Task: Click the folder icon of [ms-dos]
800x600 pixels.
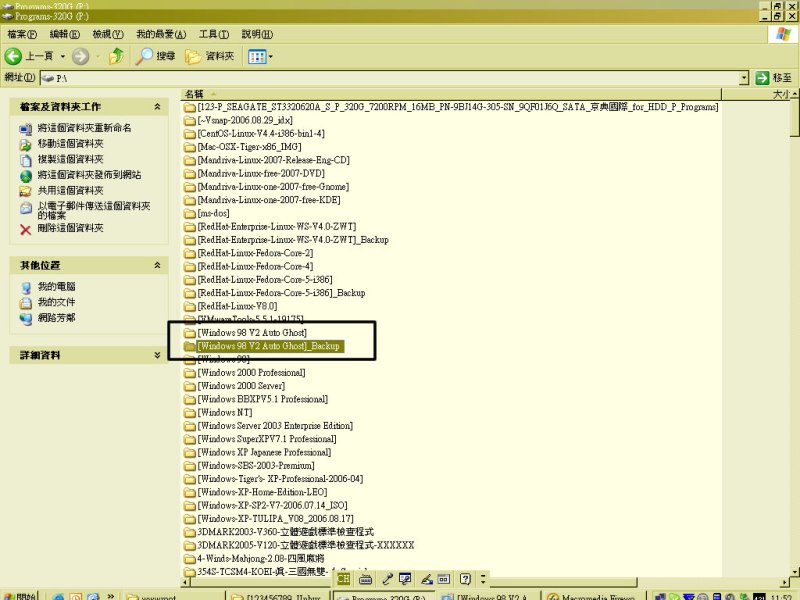Action: [x=190, y=214]
